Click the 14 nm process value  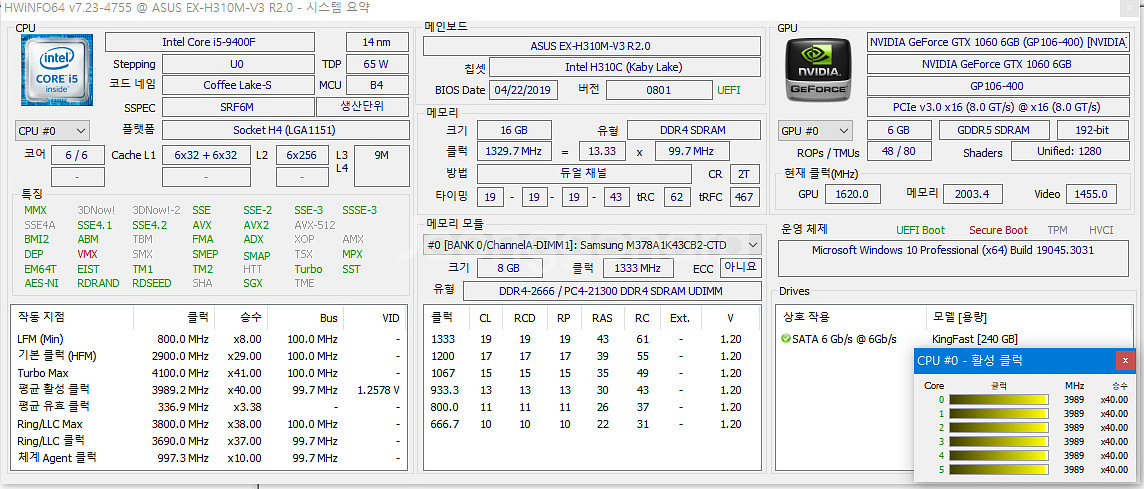click(x=376, y=42)
